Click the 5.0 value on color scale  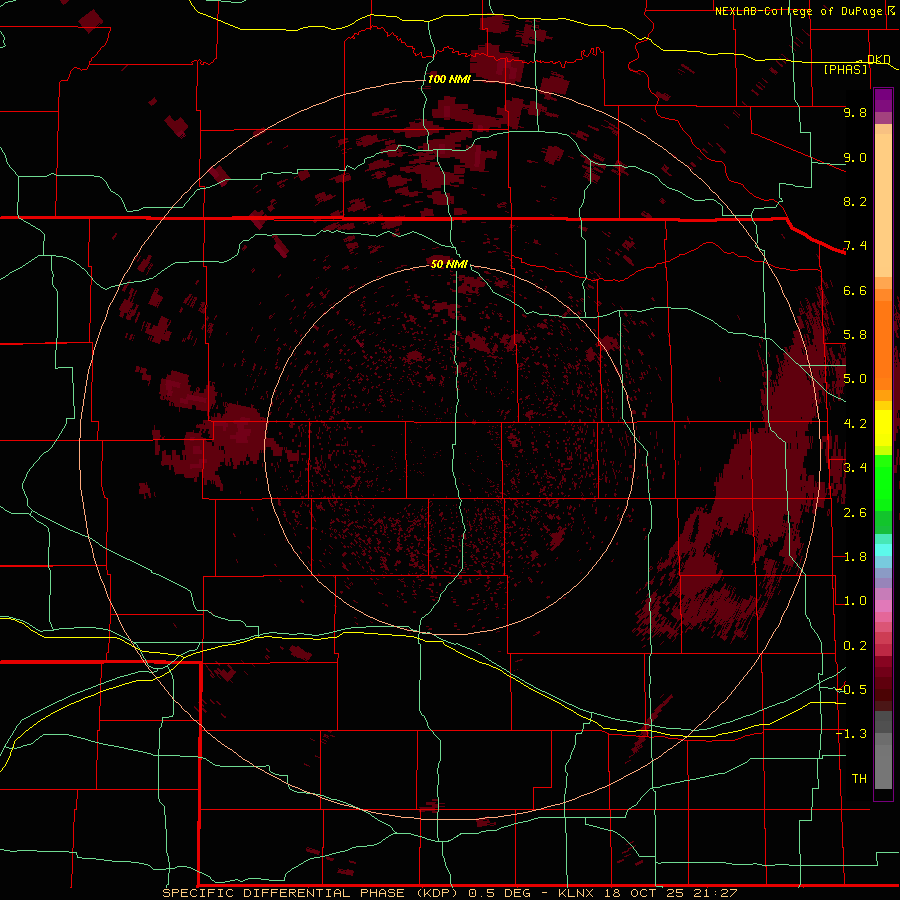click(x=855, y=379)
